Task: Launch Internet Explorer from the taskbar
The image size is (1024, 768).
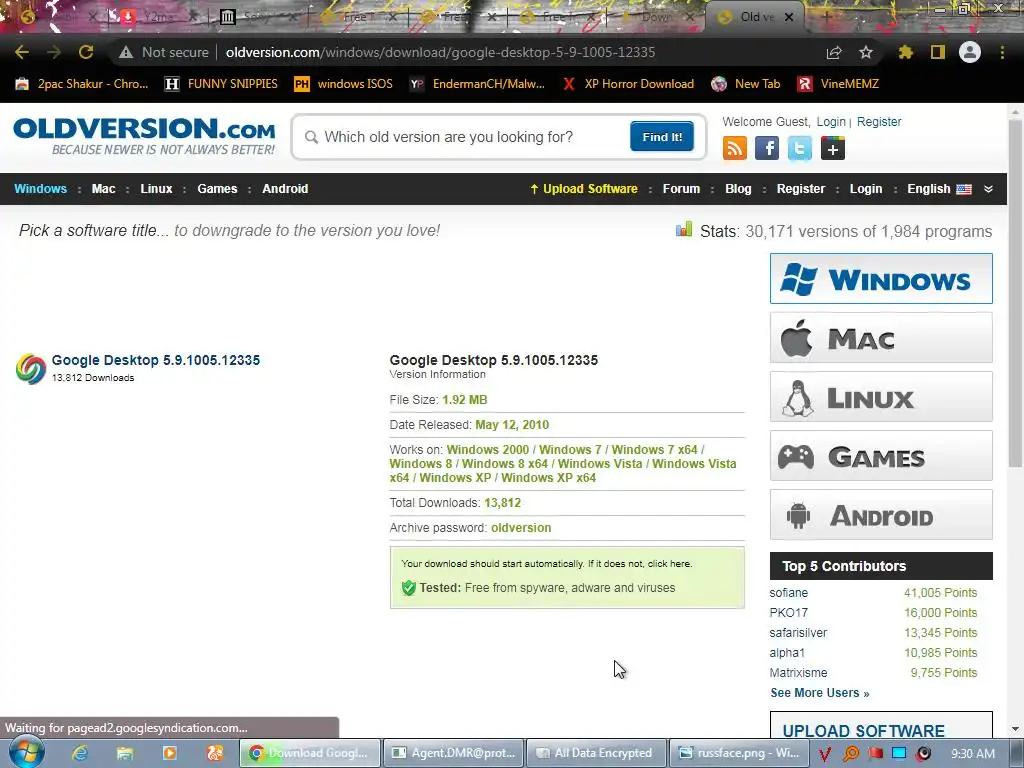Action: point(80,753)
